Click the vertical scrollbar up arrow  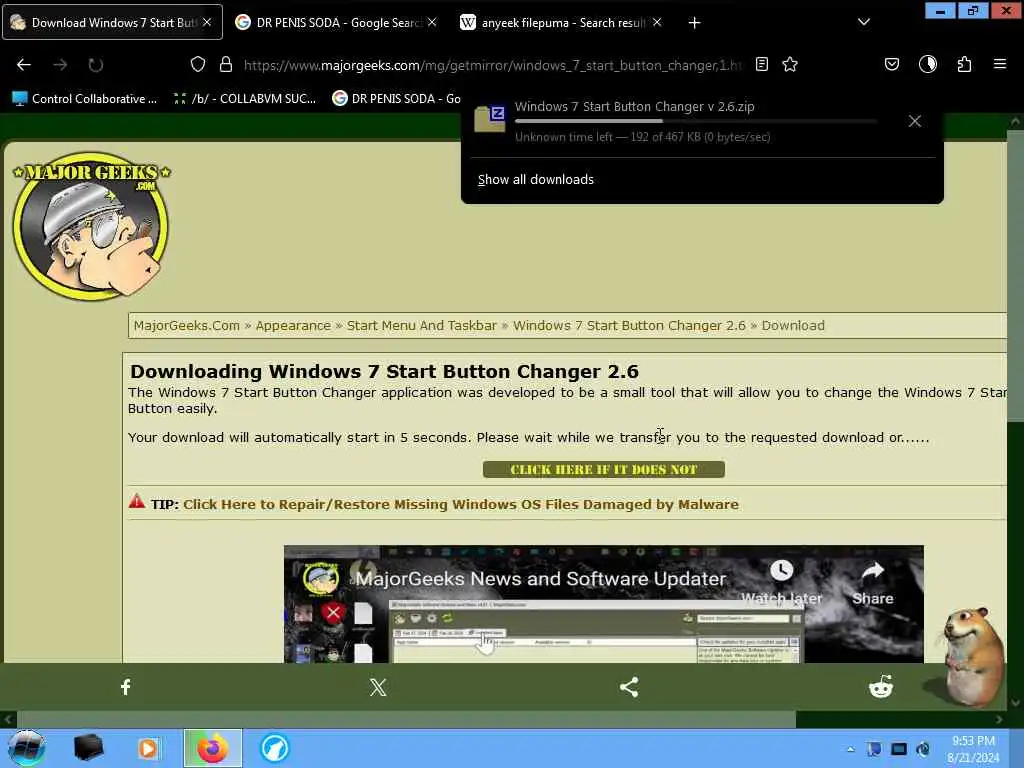tap(1015, 121)
